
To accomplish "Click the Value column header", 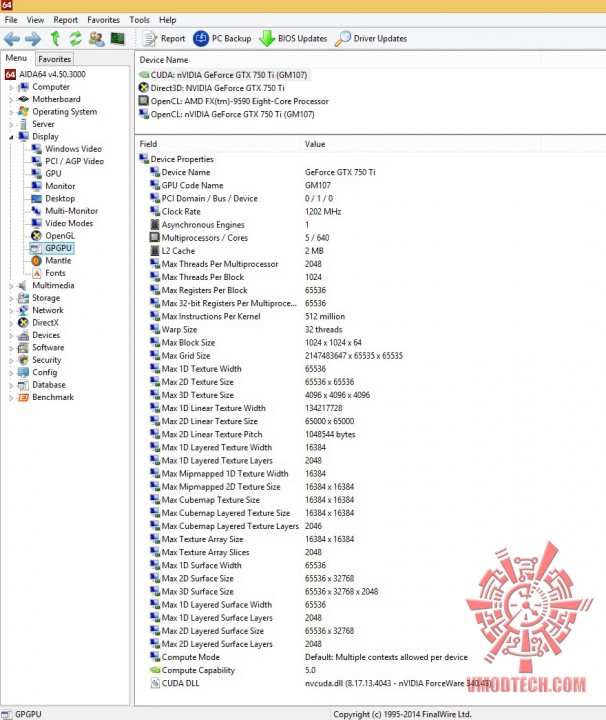I will click(x=421, y=144).
